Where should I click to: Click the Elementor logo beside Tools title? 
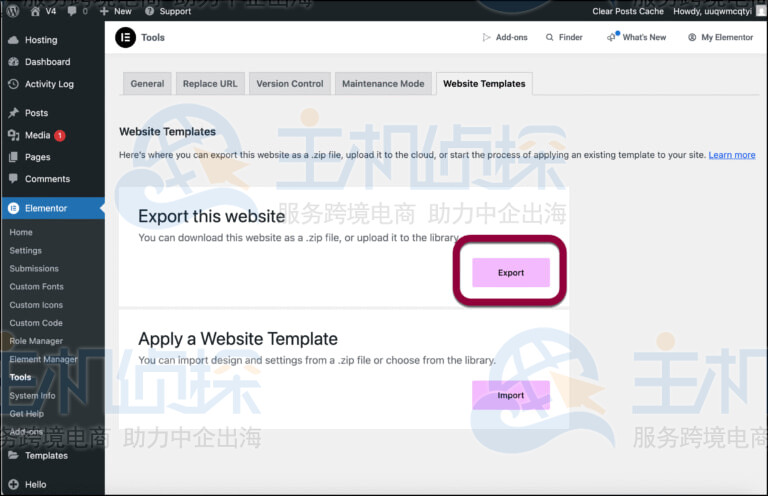coord(125,37)
